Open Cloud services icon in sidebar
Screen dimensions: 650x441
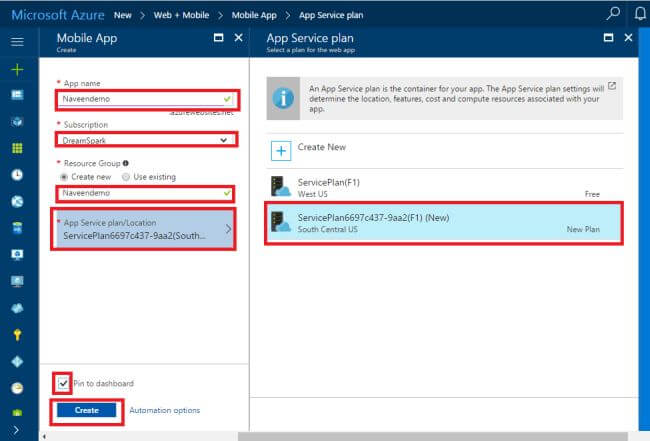(x=17, y=308)
